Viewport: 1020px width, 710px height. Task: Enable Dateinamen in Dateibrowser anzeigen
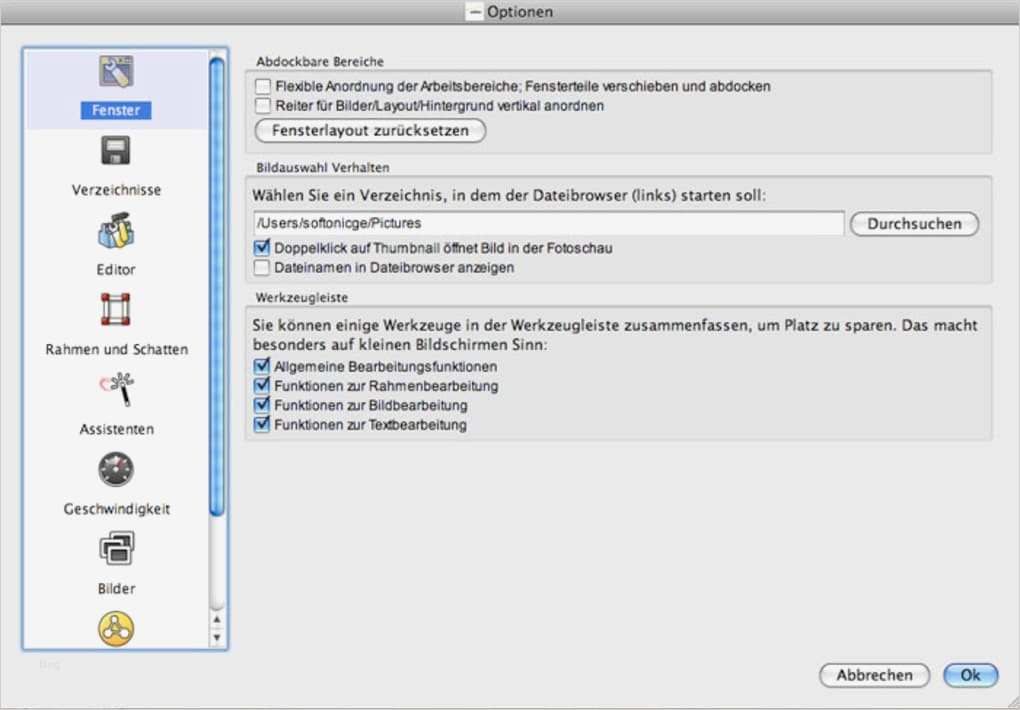coord(261,266)
